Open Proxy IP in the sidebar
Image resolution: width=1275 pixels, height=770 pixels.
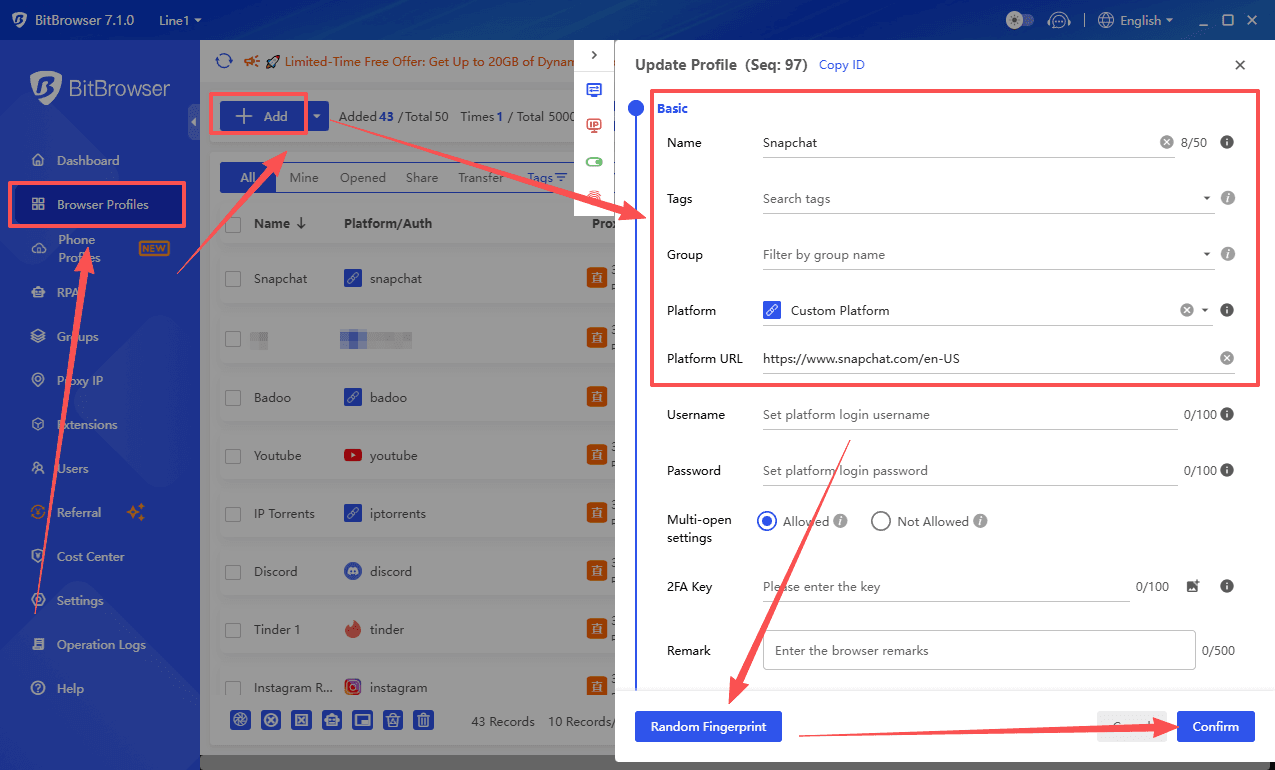point(80,381)
